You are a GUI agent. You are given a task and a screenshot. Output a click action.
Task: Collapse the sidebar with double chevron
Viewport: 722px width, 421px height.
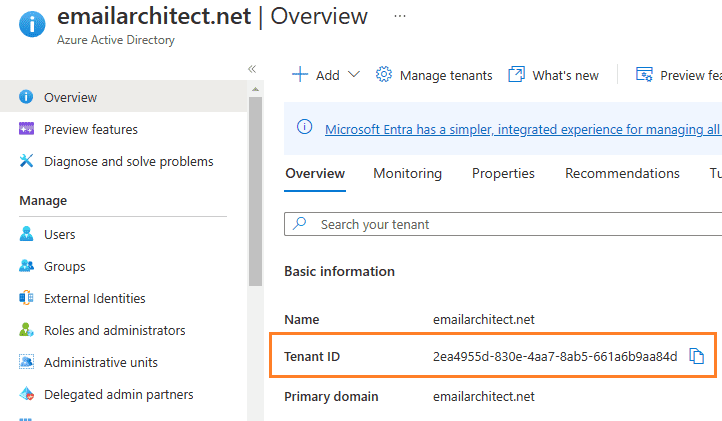pos(252,69)
